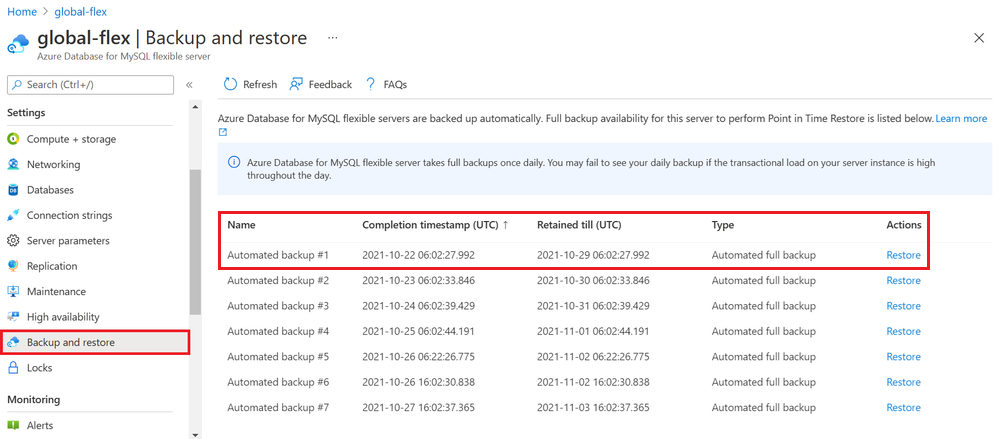
Task: Open Compute + storage settings
Action: point(71,139)
